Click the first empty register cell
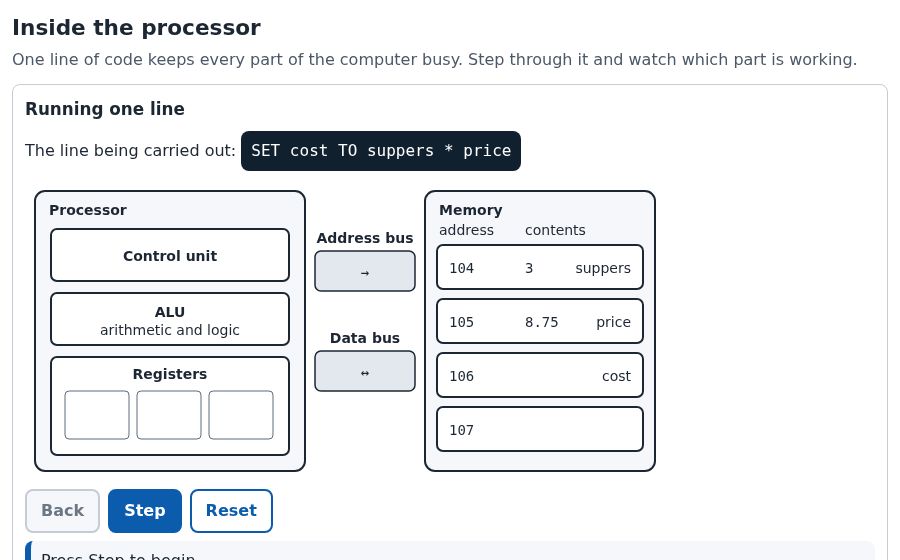Image resolution: width=900 pixels, height=560 pixels. pyautogui.click(x=97, y=415)
